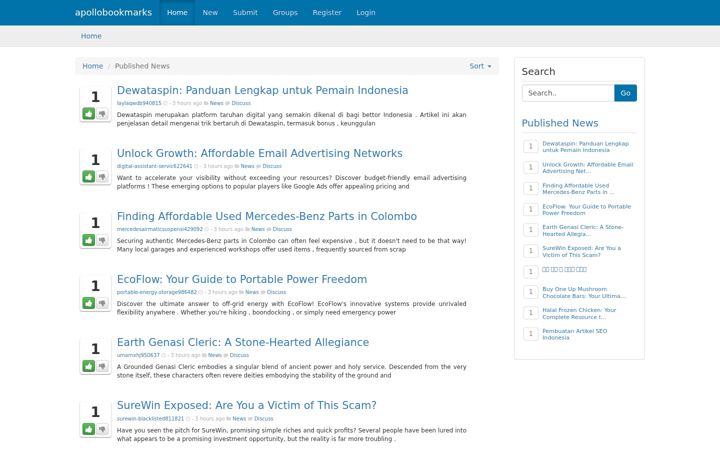
Task: Click author mercedesairmaticsuspensi429092
Action: coord(160,229)
